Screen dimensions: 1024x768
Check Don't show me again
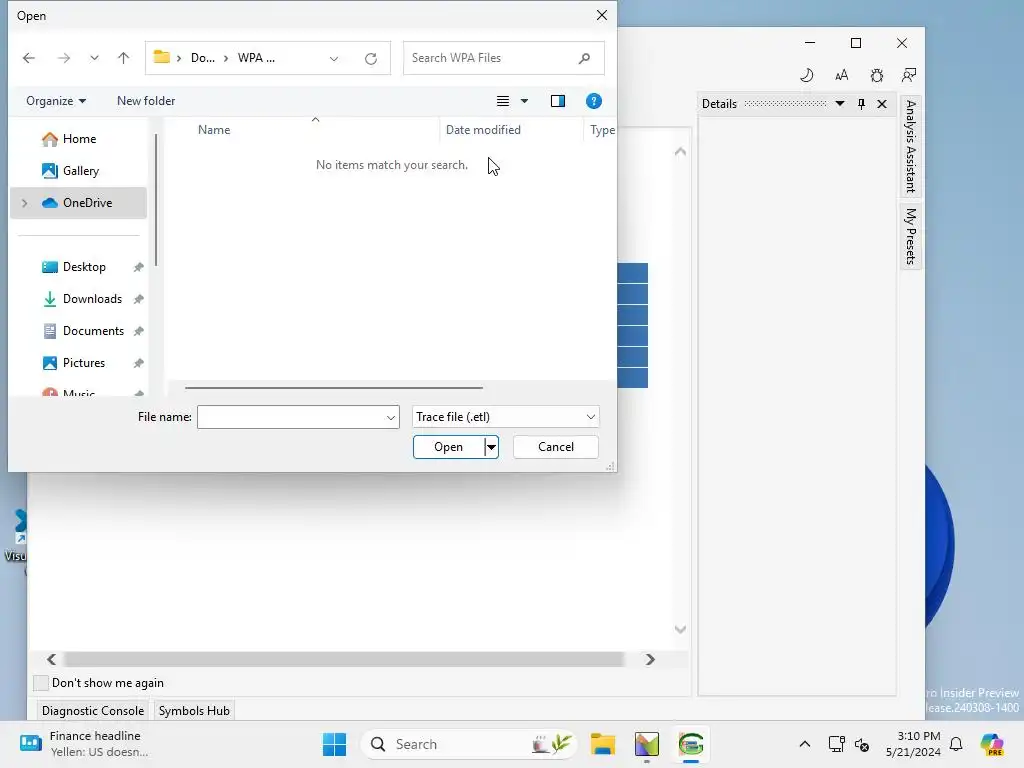pos(41,683)
